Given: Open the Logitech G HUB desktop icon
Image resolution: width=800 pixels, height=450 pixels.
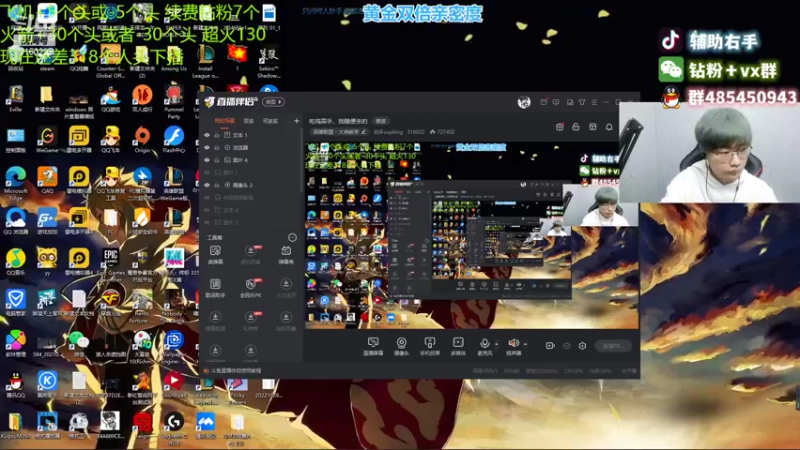Looking at the screenshot, I should [174, 429].
